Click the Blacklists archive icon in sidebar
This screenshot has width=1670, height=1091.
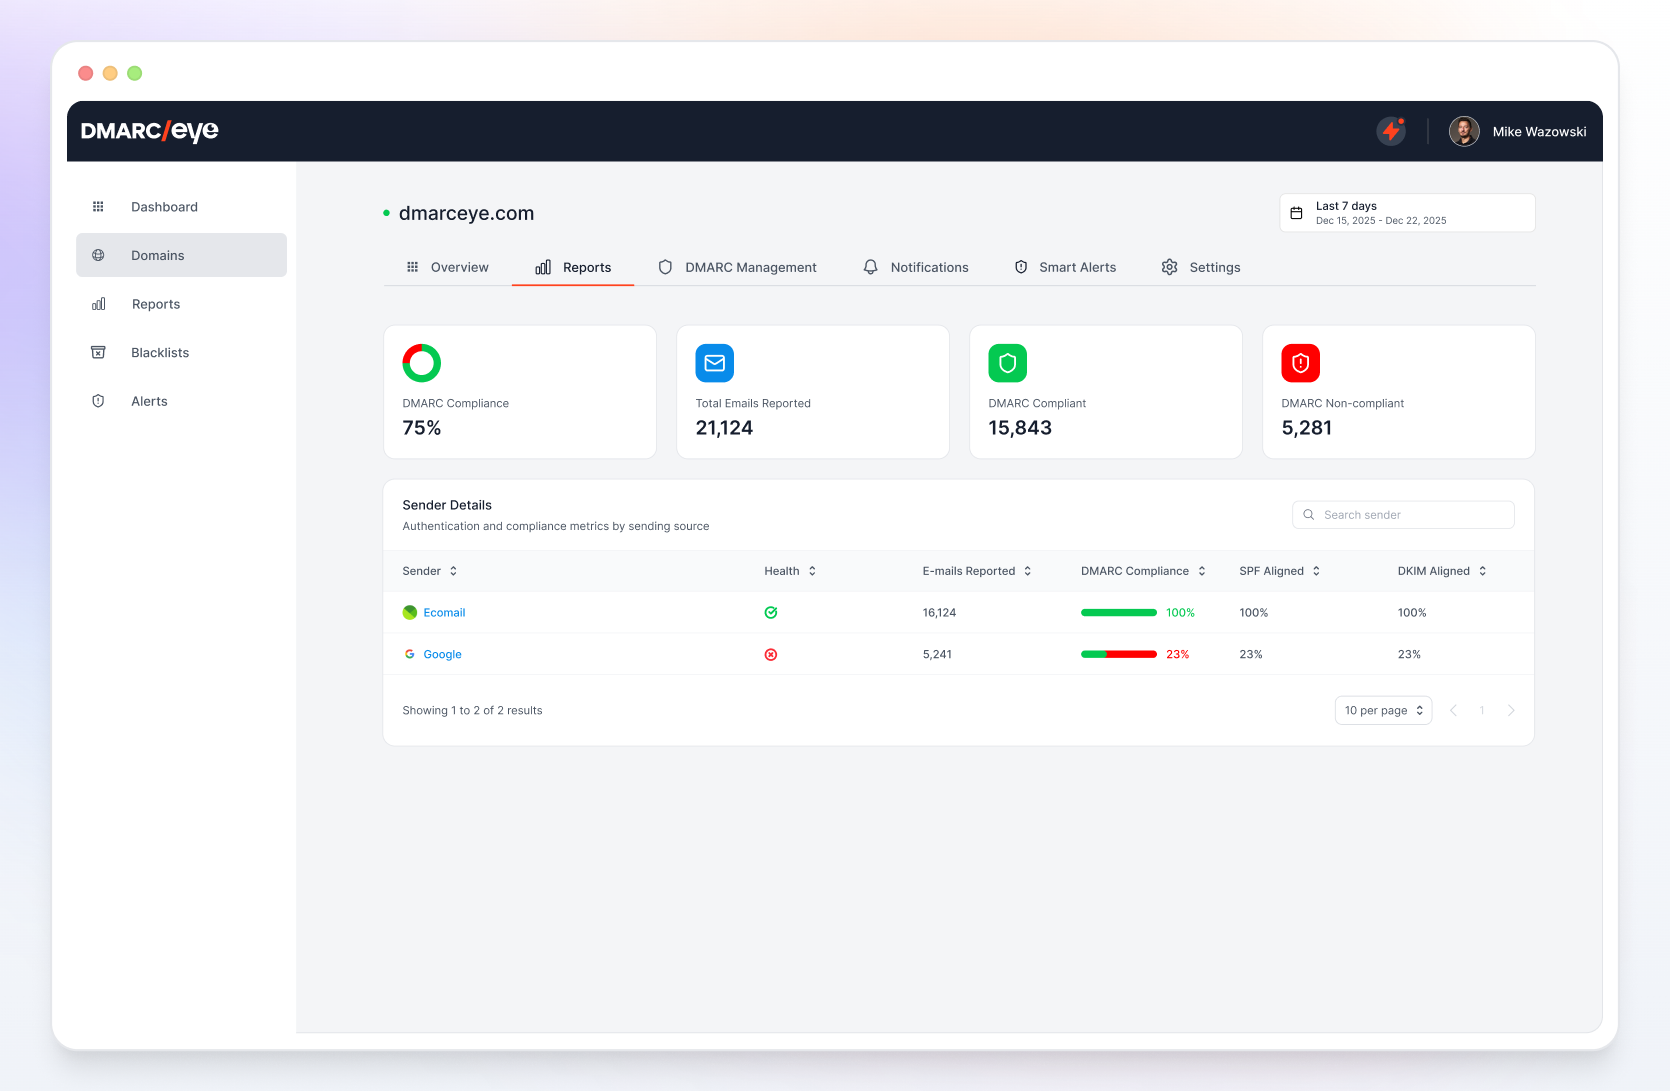(x=98, y=352)
